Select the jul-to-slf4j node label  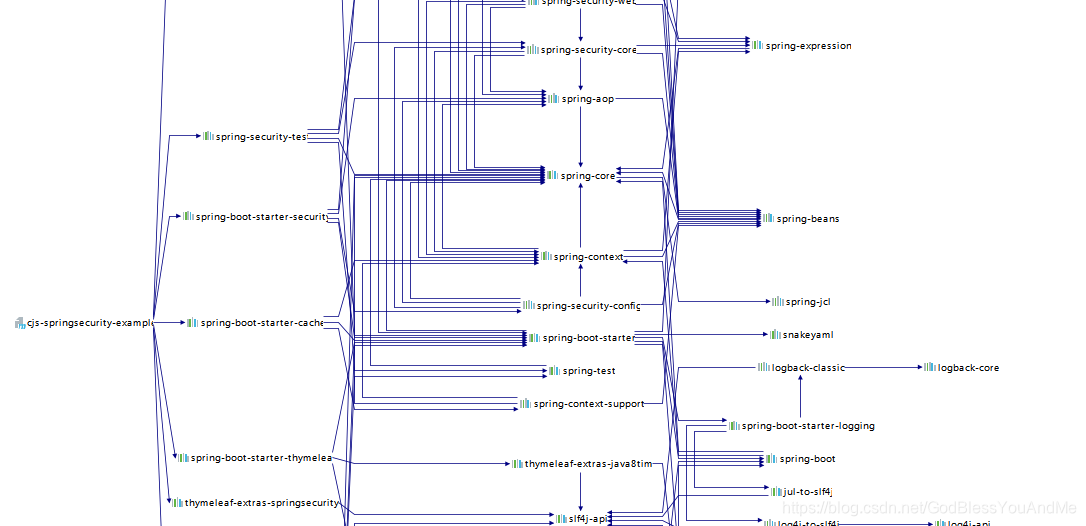808,492
